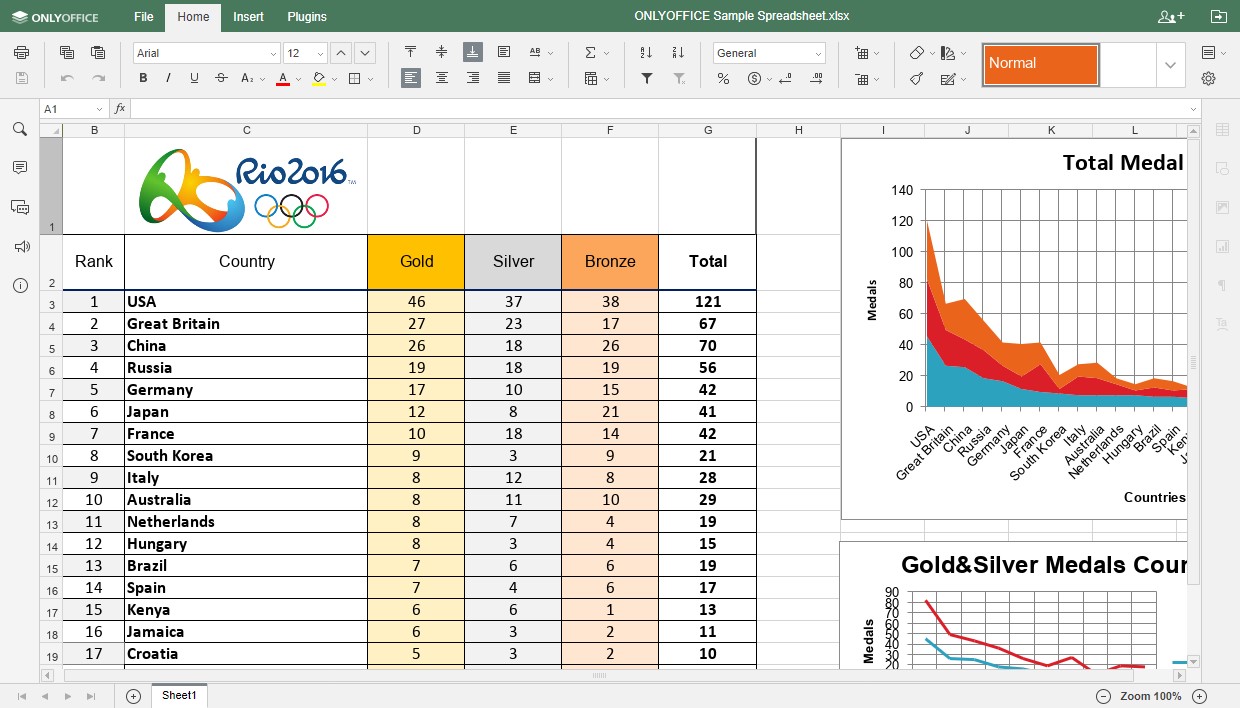Sort ascending A to Z
This screenshot has width=1240, height=708.
pyautogui.click(x=646, y=53)
